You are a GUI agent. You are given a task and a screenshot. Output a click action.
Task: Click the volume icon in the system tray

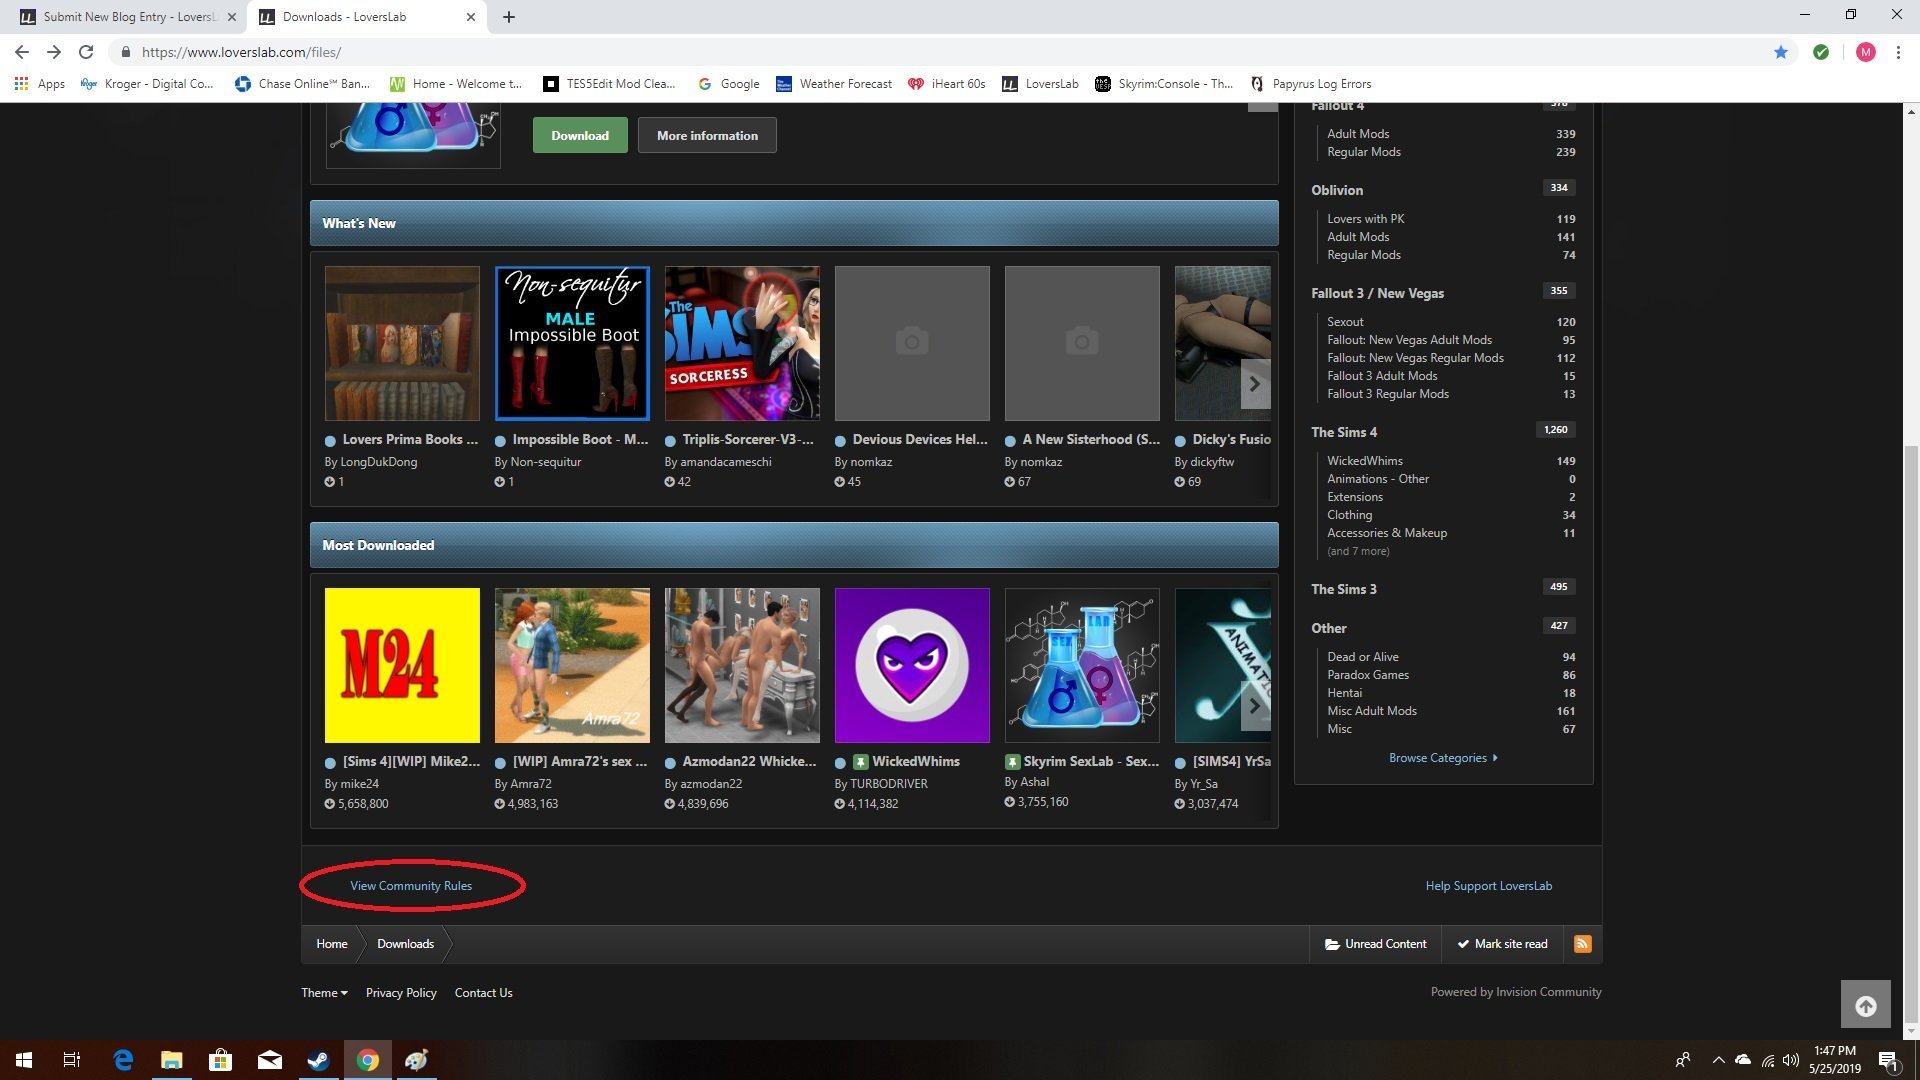click(1791, 1060)
